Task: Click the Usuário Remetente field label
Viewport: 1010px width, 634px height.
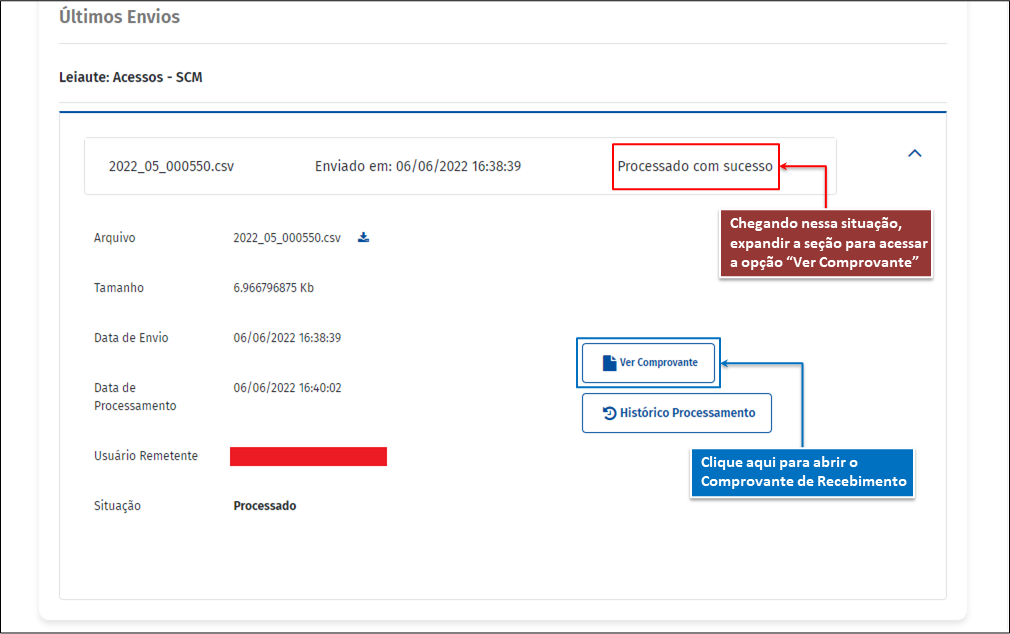Action: coord(146,456)
